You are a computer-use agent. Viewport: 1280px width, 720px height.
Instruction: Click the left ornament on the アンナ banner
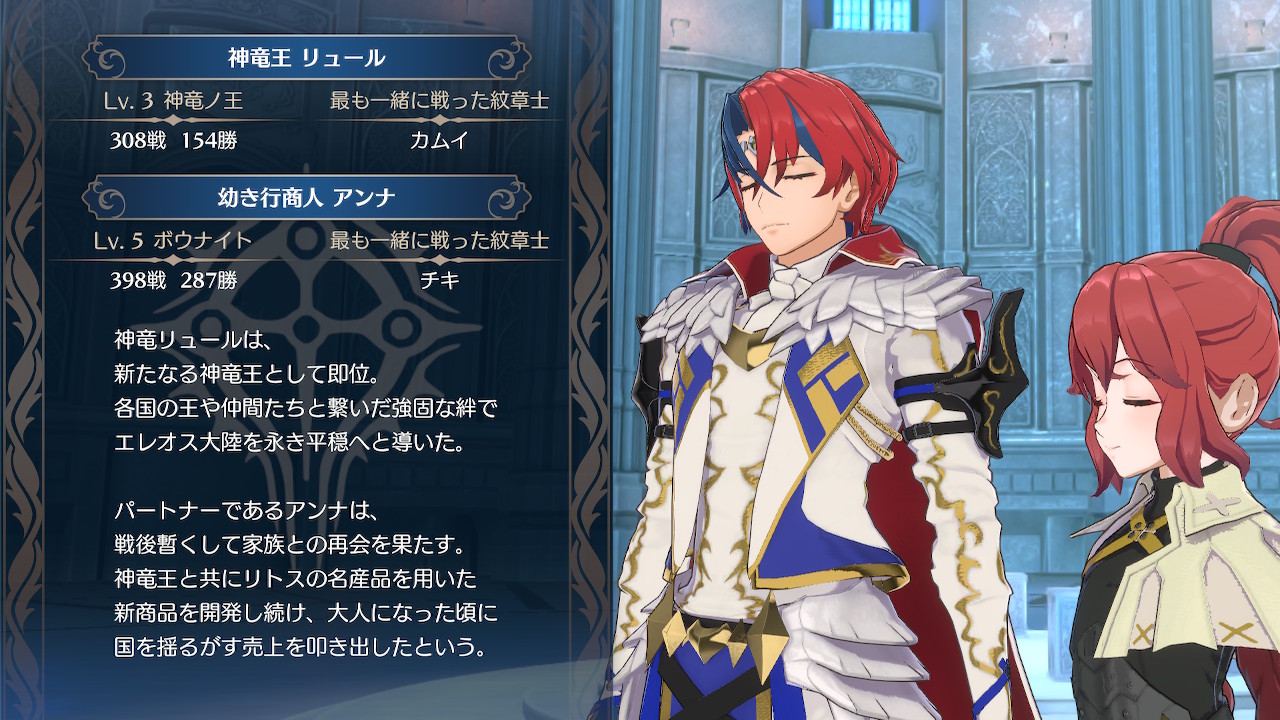point(105,198)
